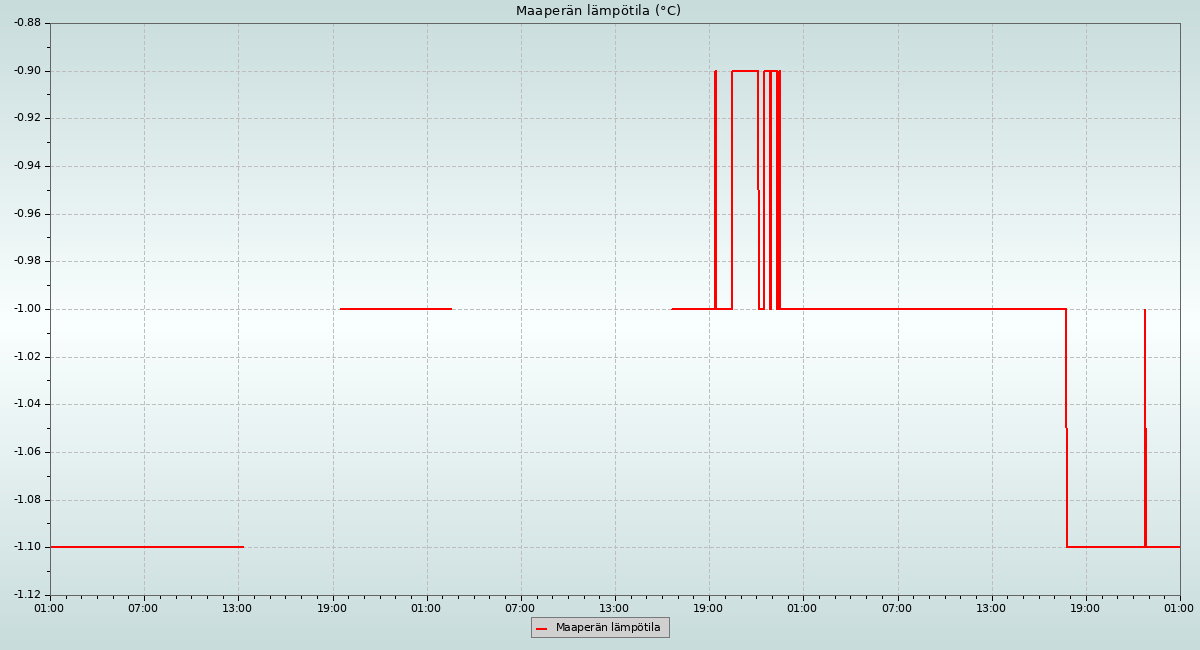Click the -1.12 y-axis label at bottom

(x=25, y=595)
